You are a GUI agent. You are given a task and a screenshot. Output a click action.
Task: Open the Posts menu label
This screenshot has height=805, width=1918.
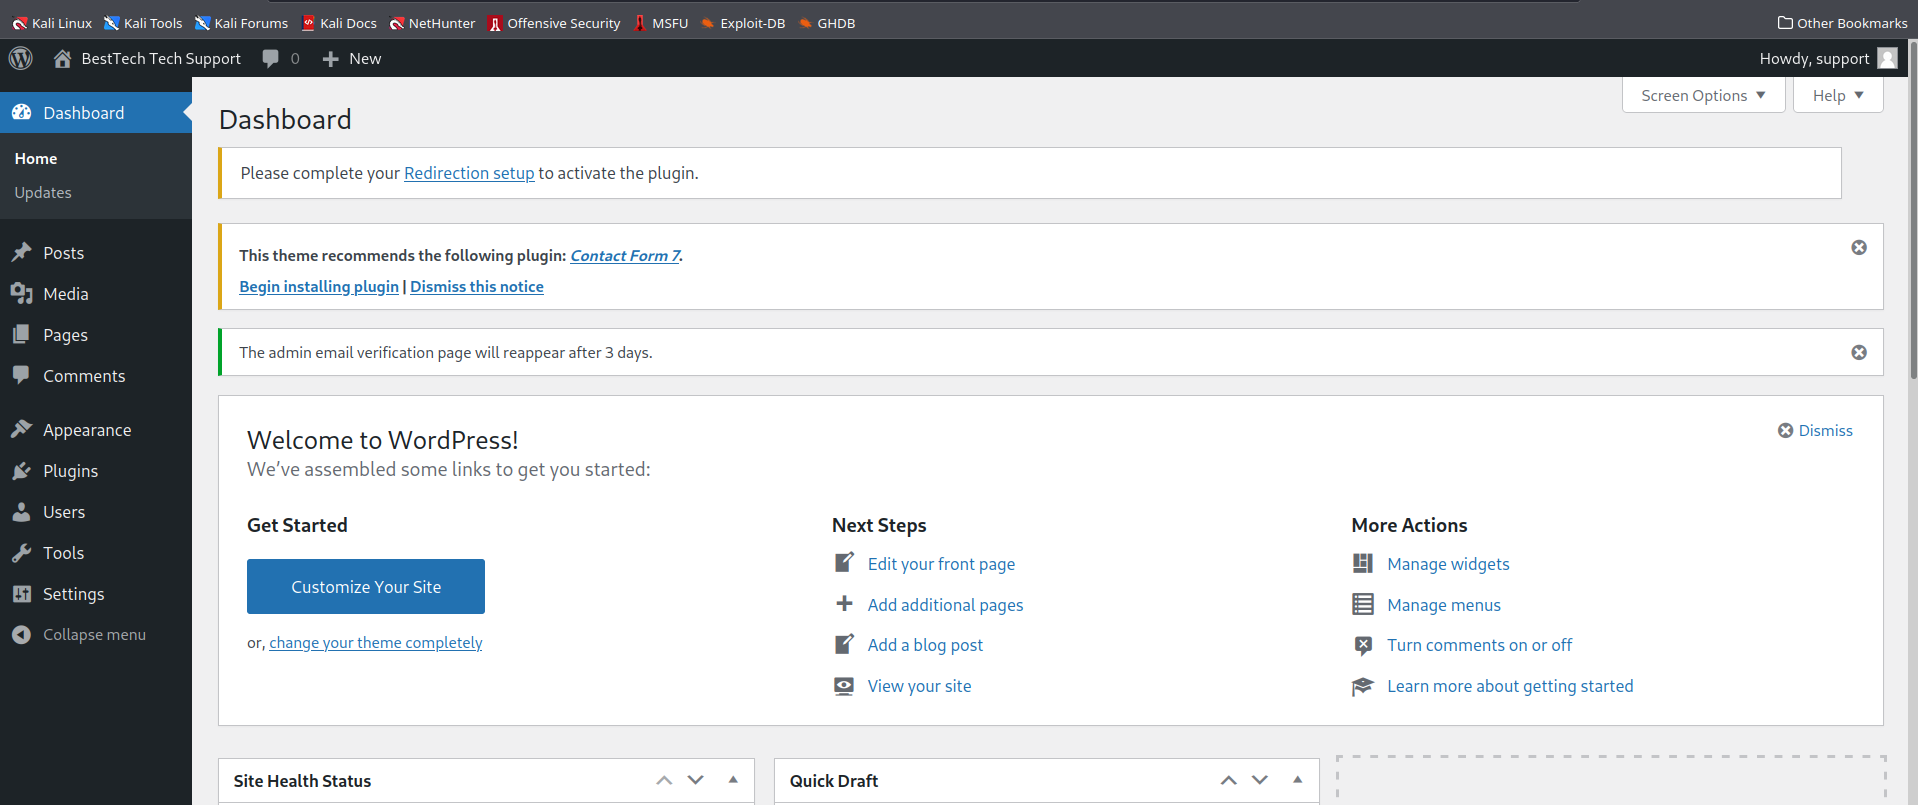click(63, 253)
